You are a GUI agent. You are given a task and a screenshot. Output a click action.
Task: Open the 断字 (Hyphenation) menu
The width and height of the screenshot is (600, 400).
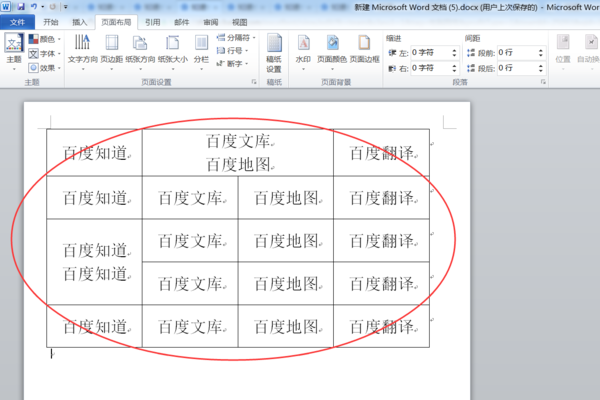232,64
